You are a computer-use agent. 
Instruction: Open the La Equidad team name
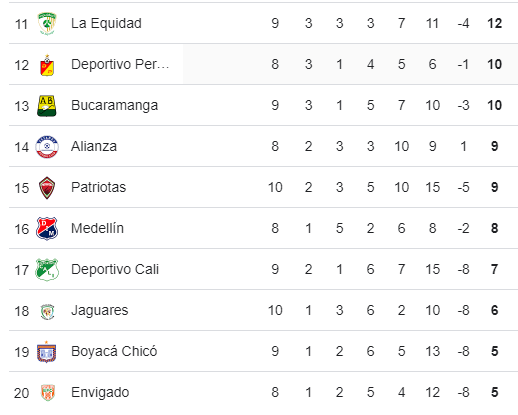106,23
